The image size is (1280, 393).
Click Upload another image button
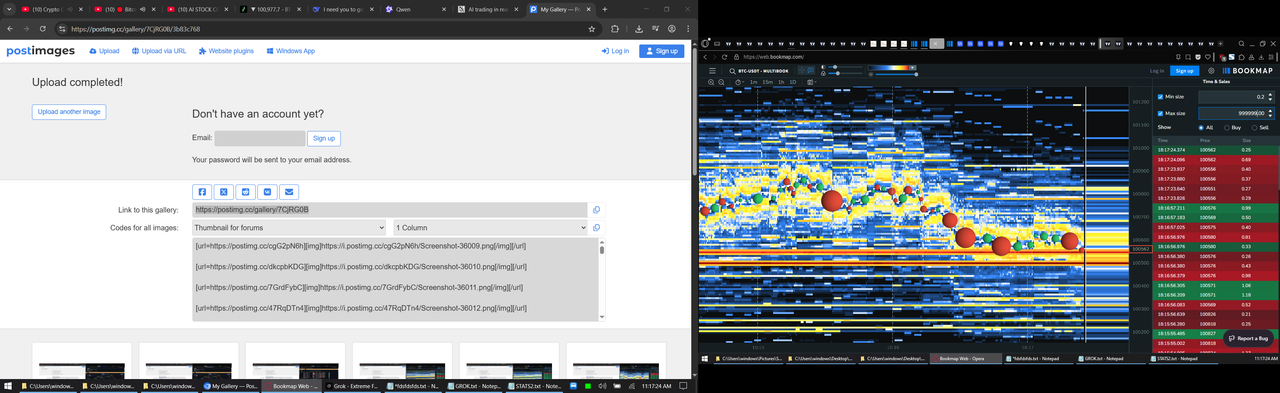pyautogui.click(x=69, y=112)
